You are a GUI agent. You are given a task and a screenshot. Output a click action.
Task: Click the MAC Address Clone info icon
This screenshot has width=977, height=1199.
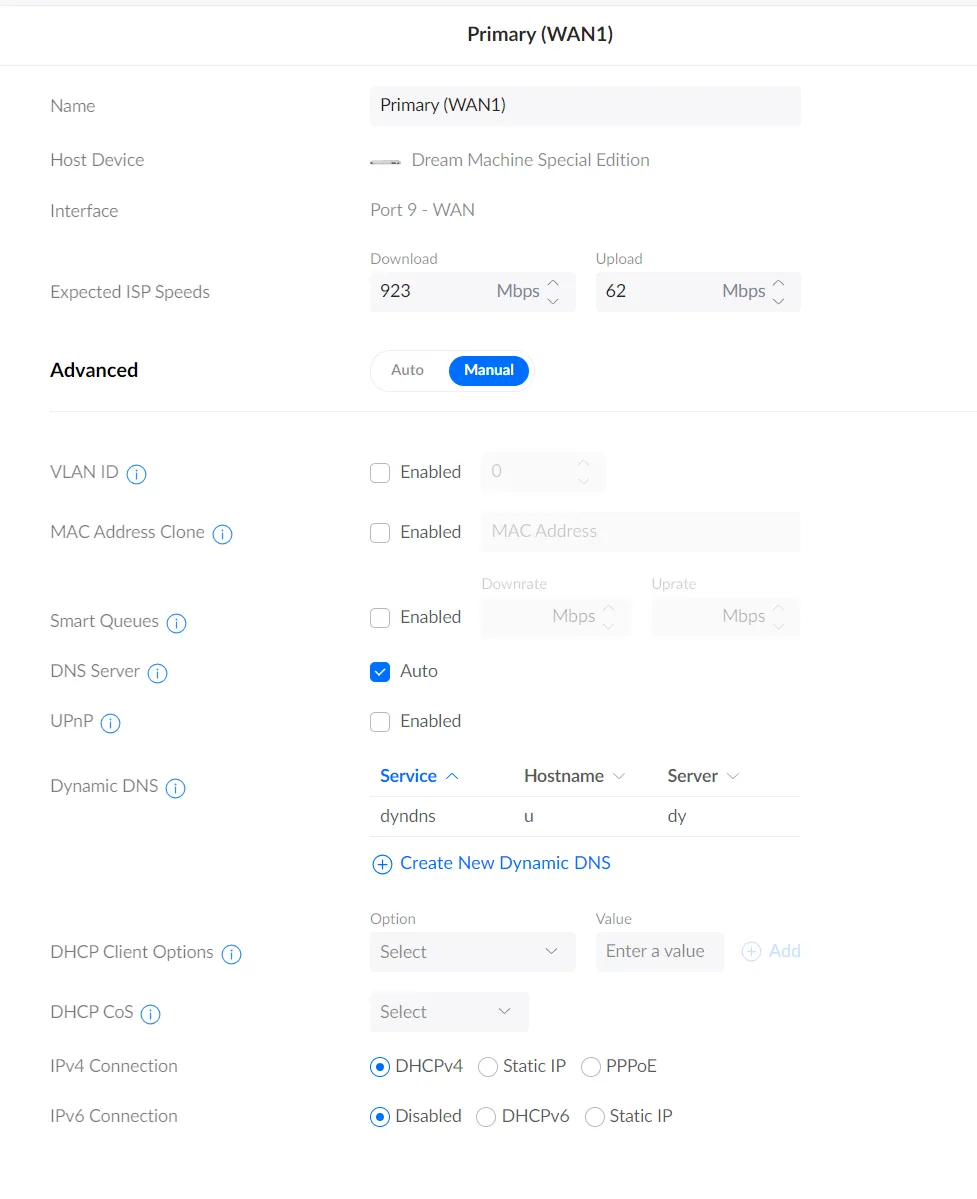point(221,534)
